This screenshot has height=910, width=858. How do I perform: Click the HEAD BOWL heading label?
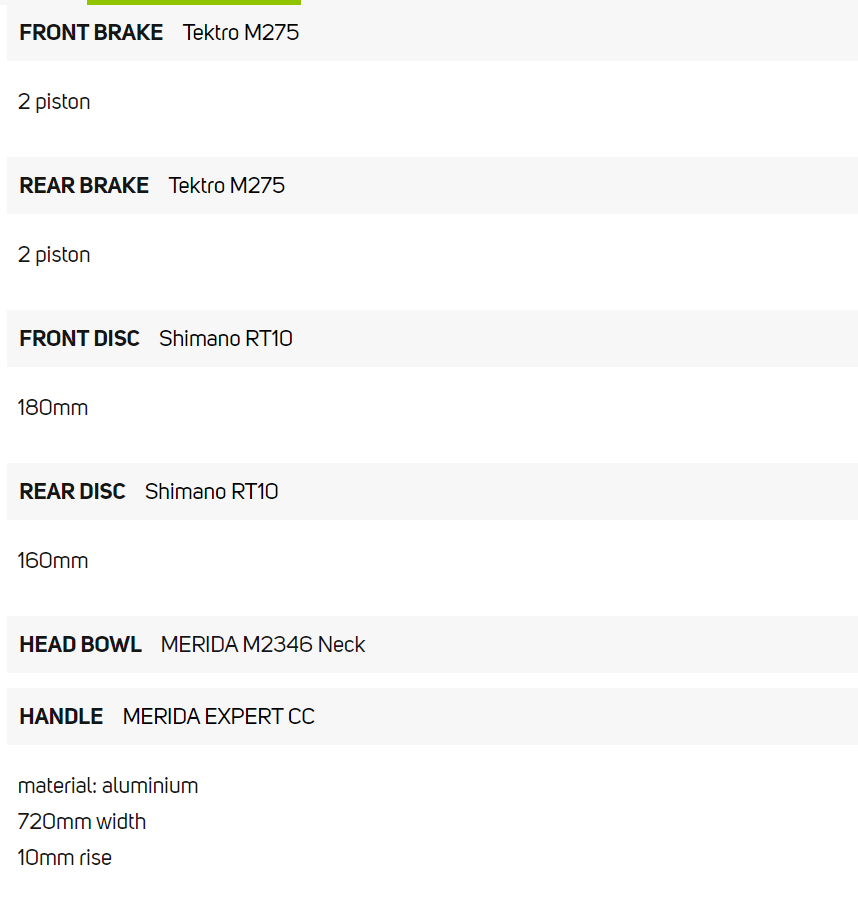tap(80, 645)
